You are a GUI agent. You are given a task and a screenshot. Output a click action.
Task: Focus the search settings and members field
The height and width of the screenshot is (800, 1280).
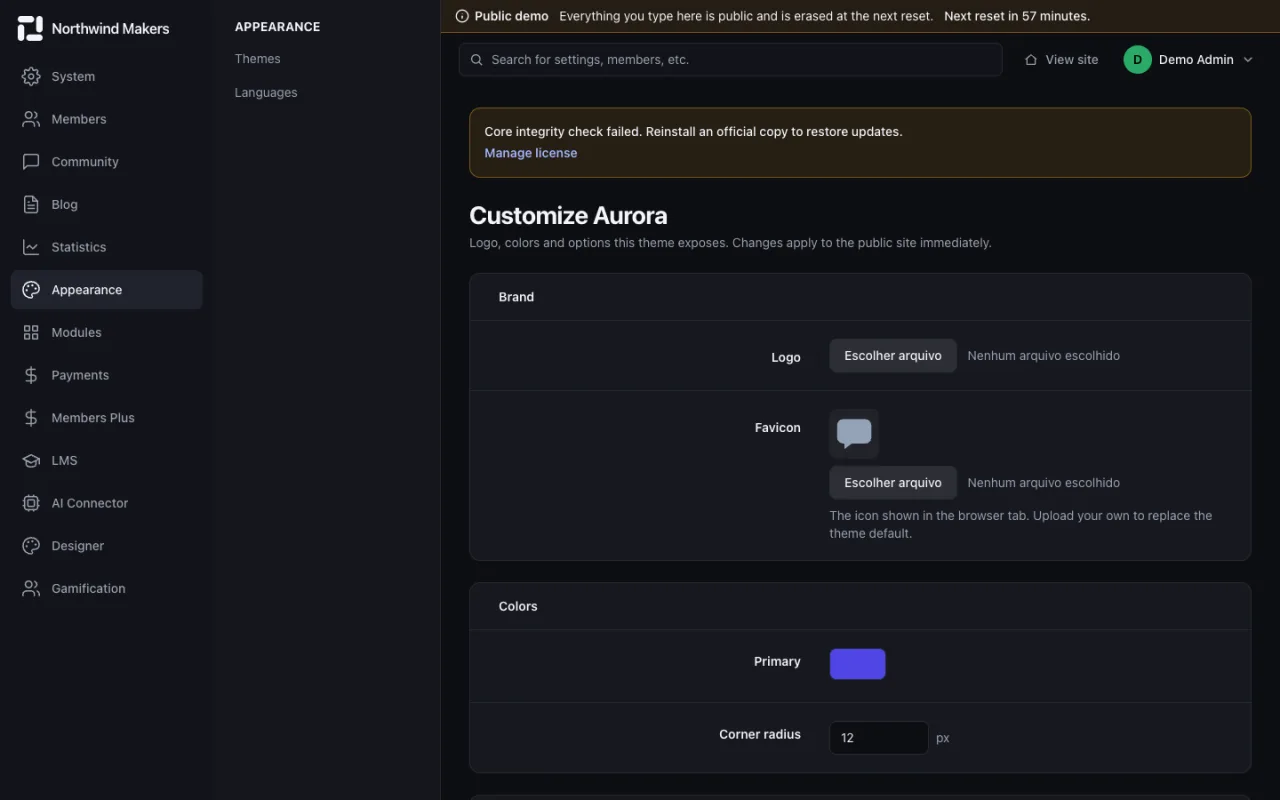tap(731, 60)
